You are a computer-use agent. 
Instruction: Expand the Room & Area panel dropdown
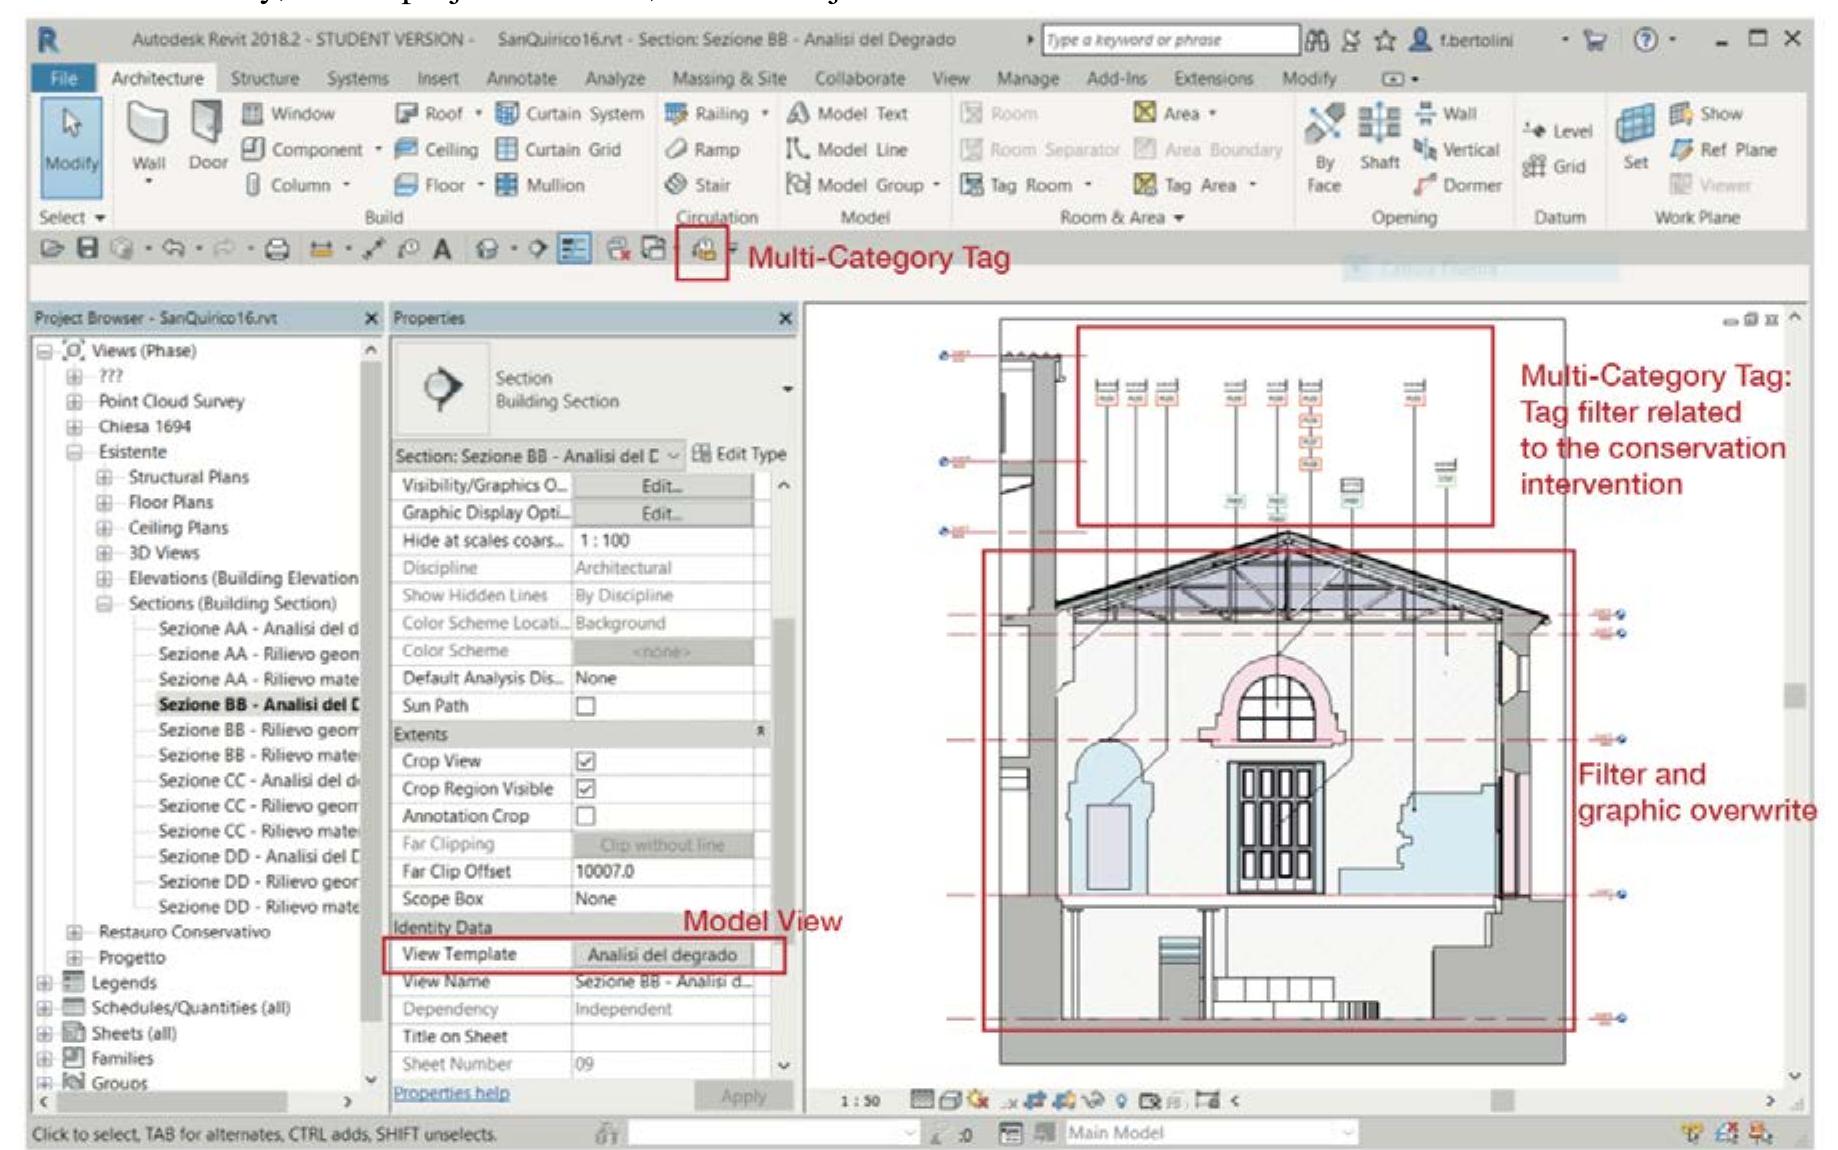[x=1122, y=217]
